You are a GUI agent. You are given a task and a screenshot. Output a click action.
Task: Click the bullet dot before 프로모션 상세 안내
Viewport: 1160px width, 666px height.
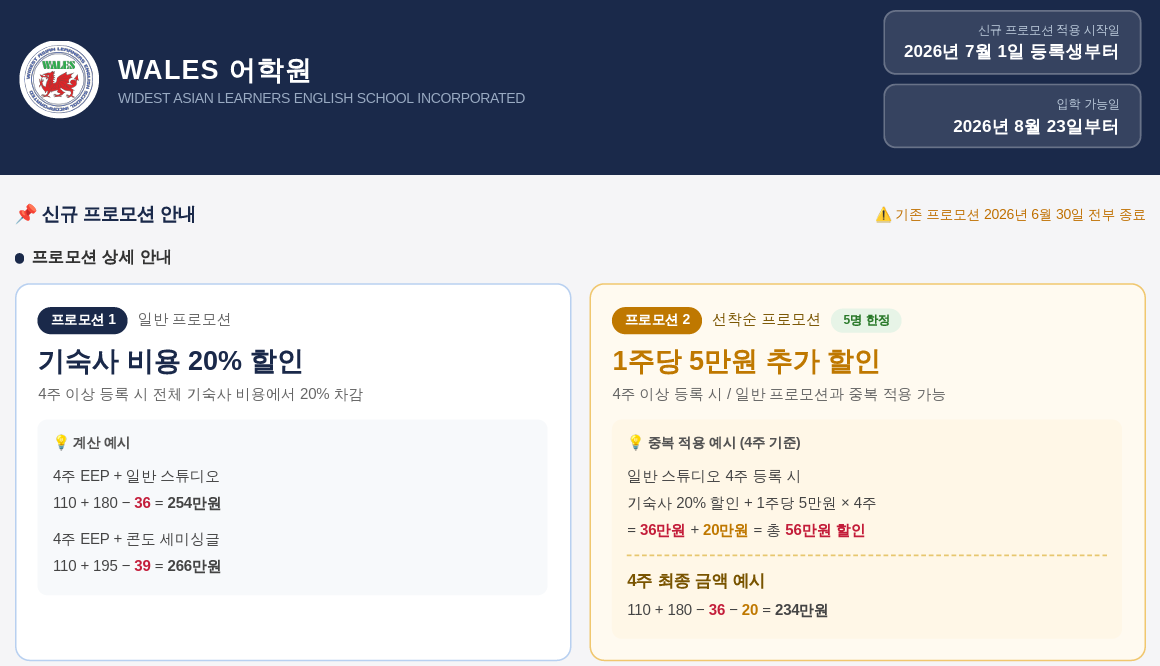point(19,258)
